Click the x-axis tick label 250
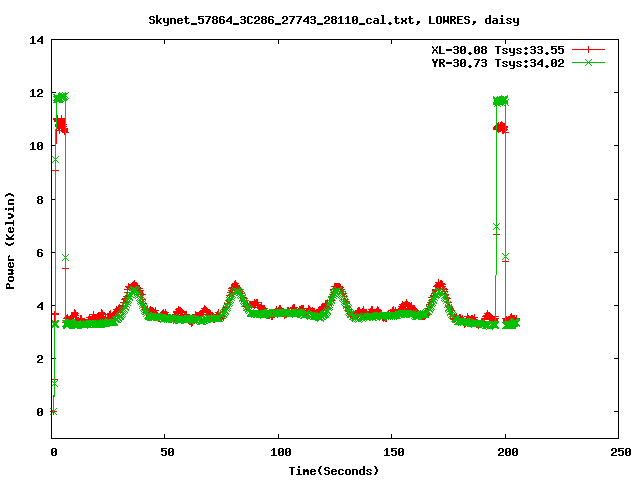 [621, 452]
